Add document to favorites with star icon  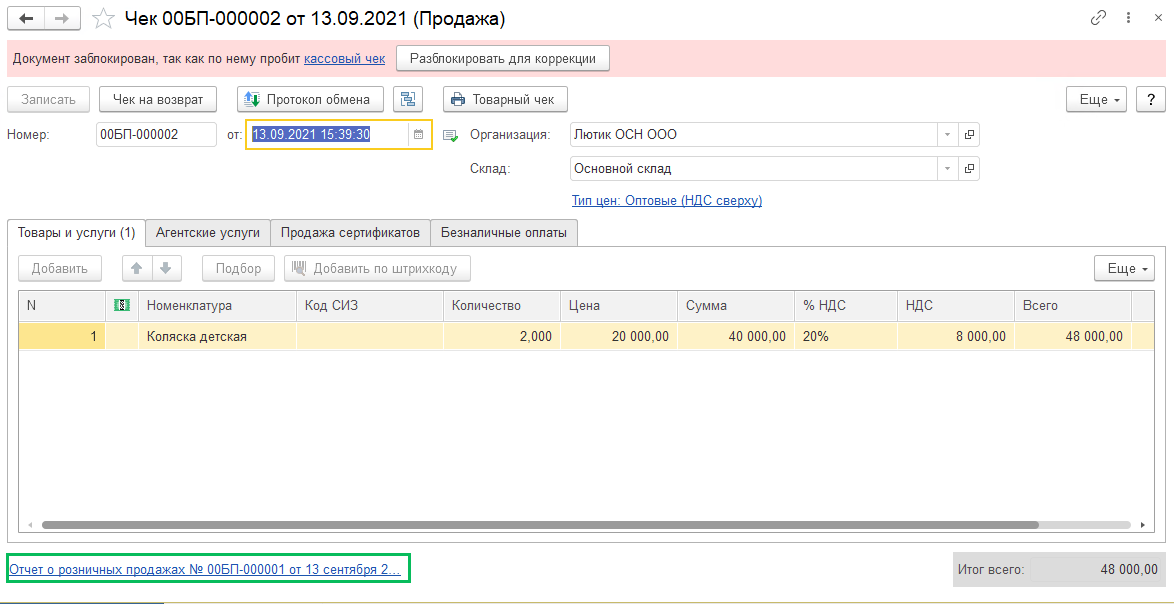pos(102,18)
